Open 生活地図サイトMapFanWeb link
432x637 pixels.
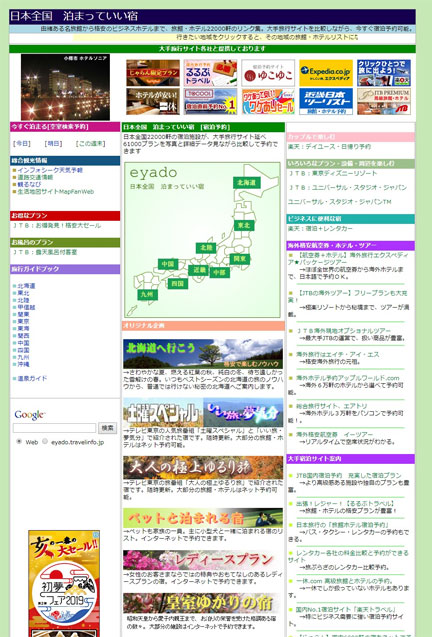tap(56, 191)
